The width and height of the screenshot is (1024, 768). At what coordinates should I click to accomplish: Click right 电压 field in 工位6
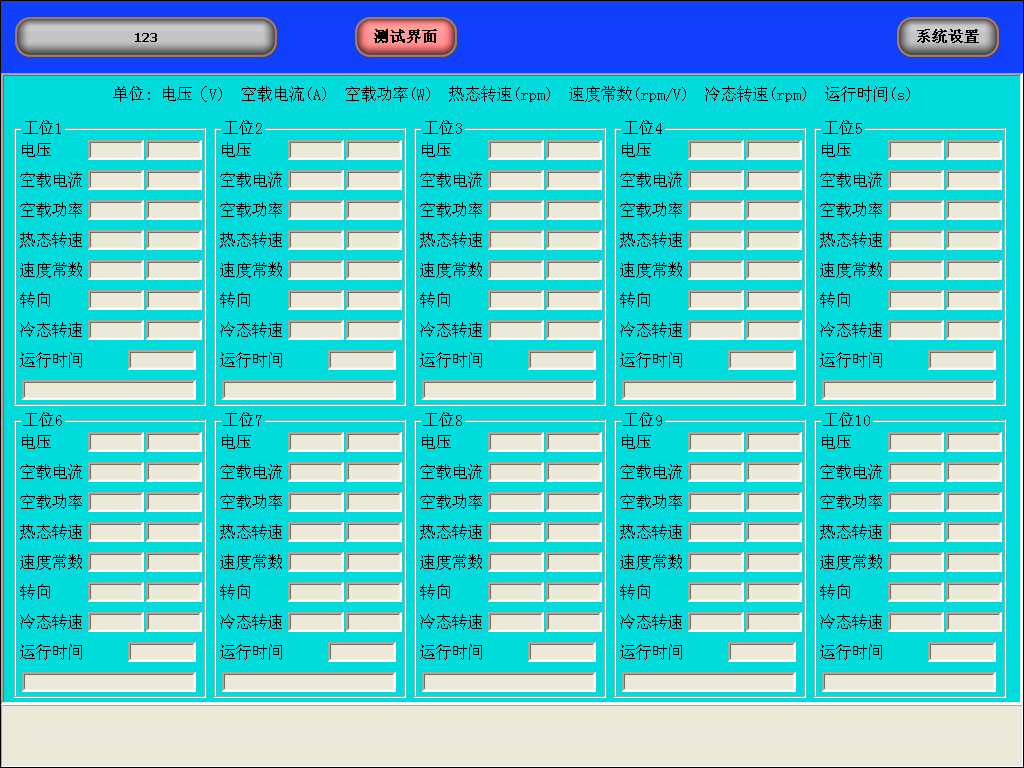pyautogui.click(x=174, y=442)
